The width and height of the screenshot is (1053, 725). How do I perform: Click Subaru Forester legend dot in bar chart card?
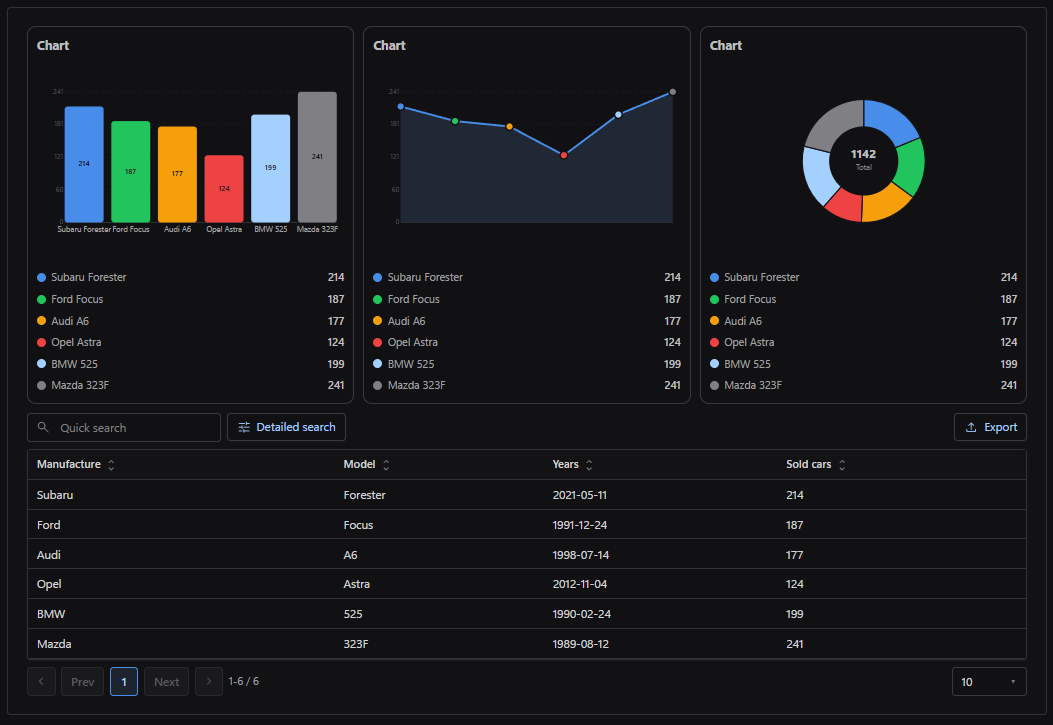[x=42, y=277]
